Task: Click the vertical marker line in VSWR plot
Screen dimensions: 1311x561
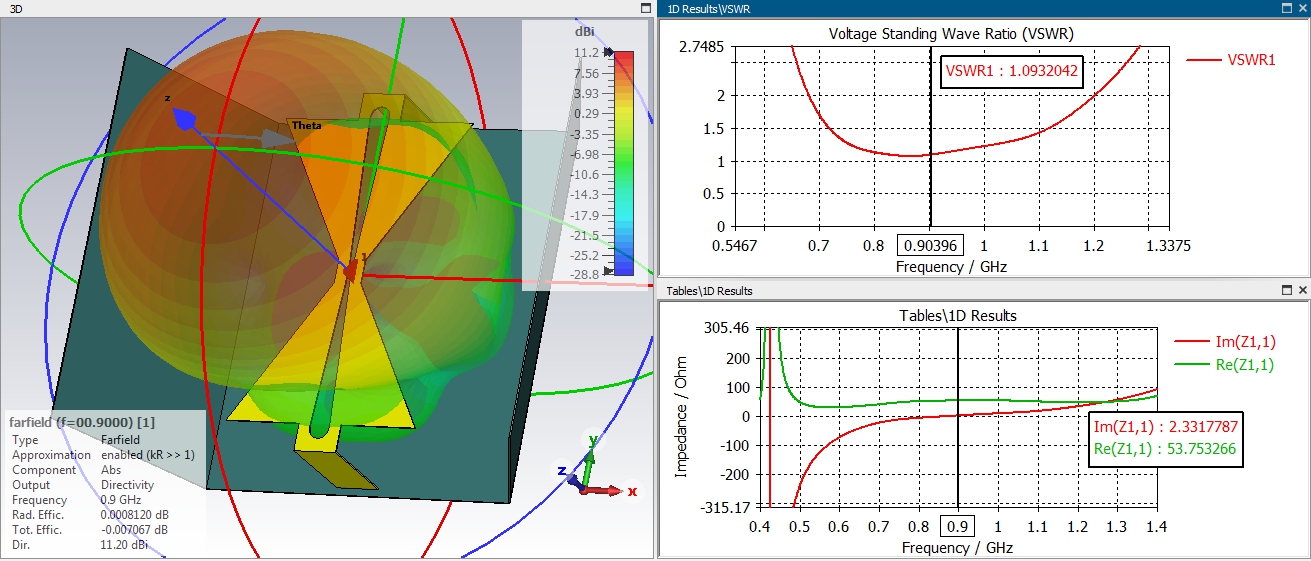Action: coord(930,136)
